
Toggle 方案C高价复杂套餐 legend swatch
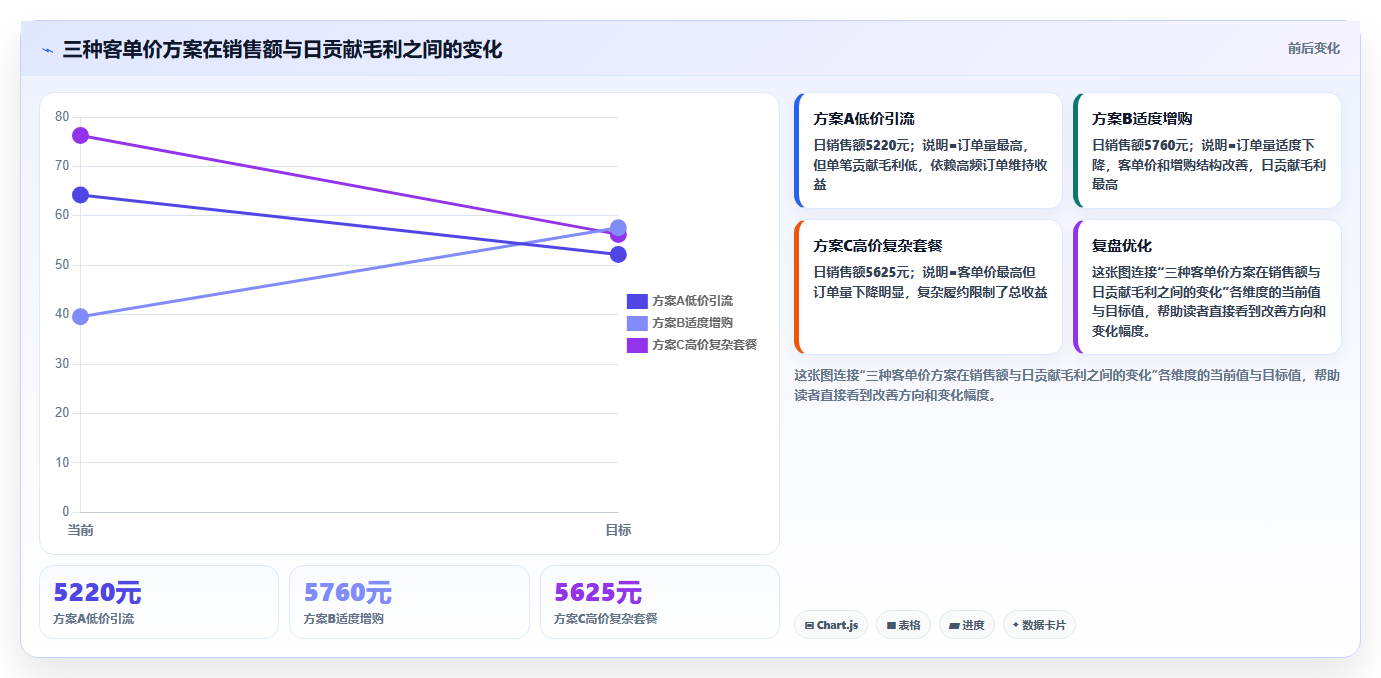coord(637,345)
